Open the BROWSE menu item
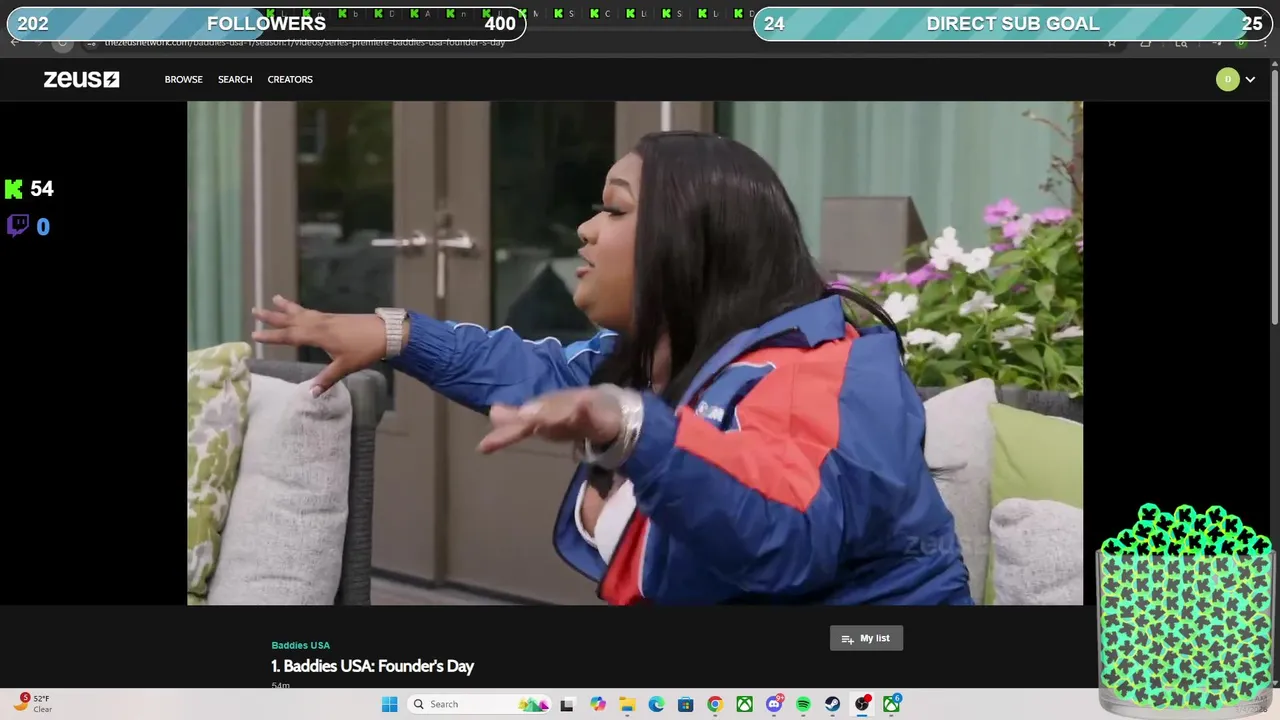This screenshot has width=1280, height=720. 184,79
